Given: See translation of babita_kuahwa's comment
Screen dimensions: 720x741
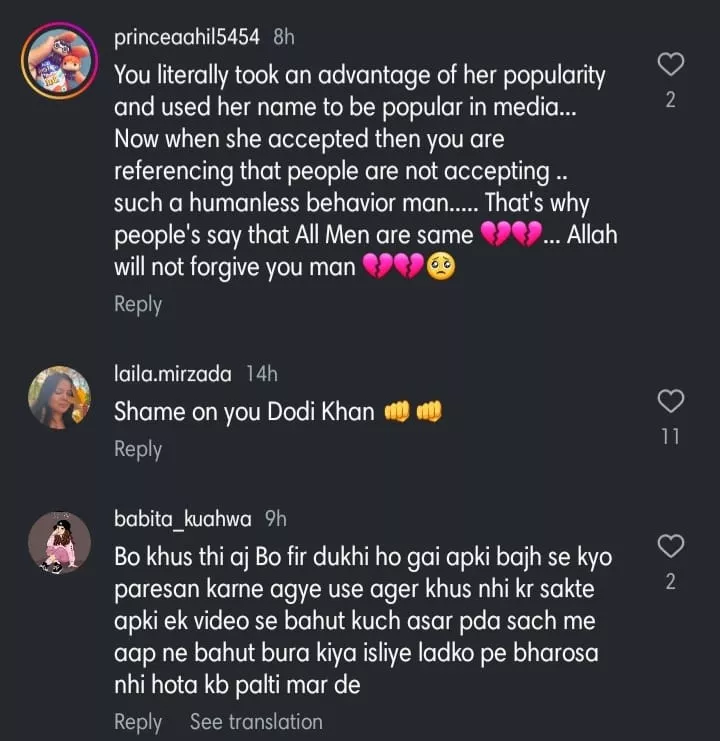Looking at the screenshot, I should [256, 721].
